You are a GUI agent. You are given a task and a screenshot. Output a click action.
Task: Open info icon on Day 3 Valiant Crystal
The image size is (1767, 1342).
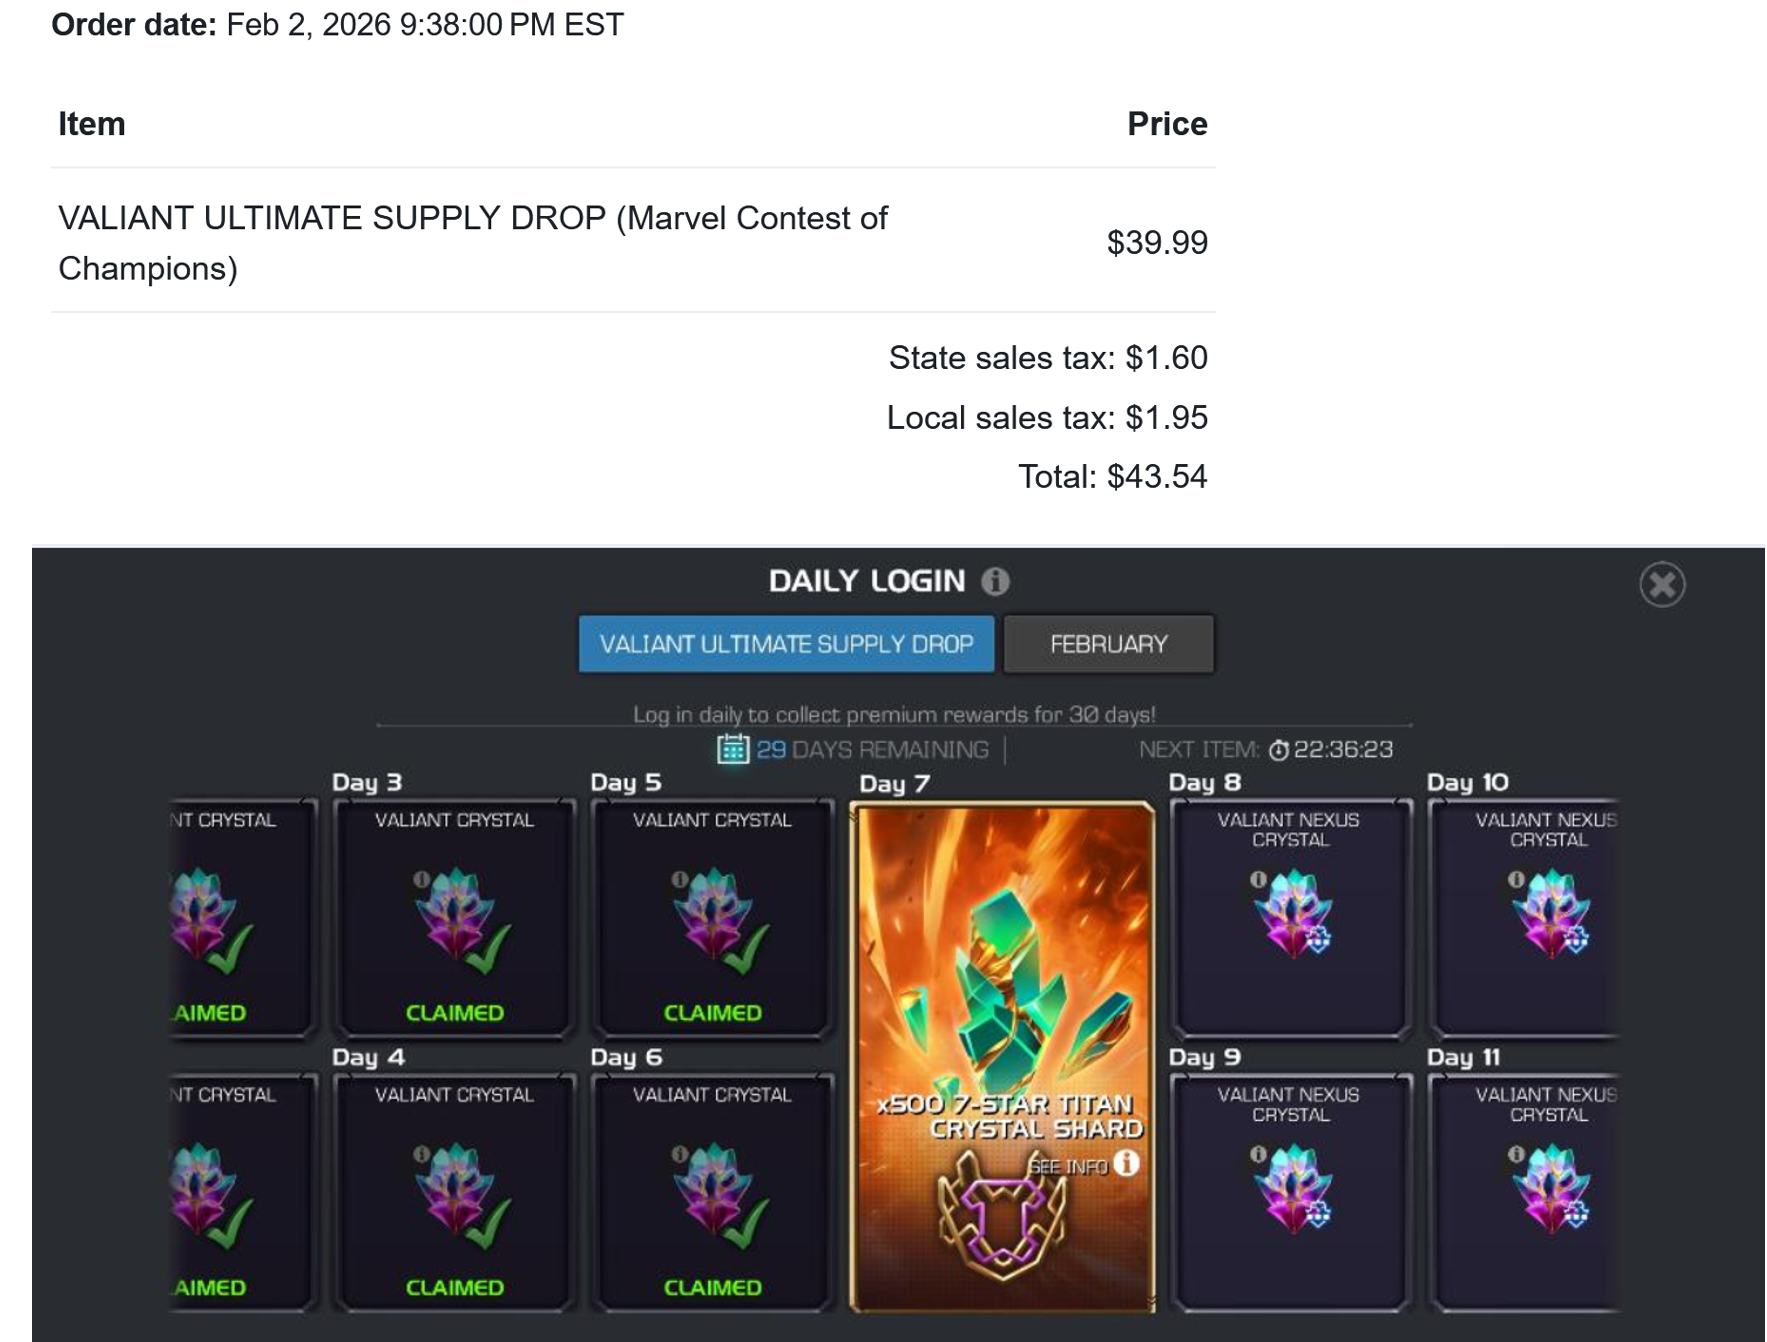(x=421, y=879)
